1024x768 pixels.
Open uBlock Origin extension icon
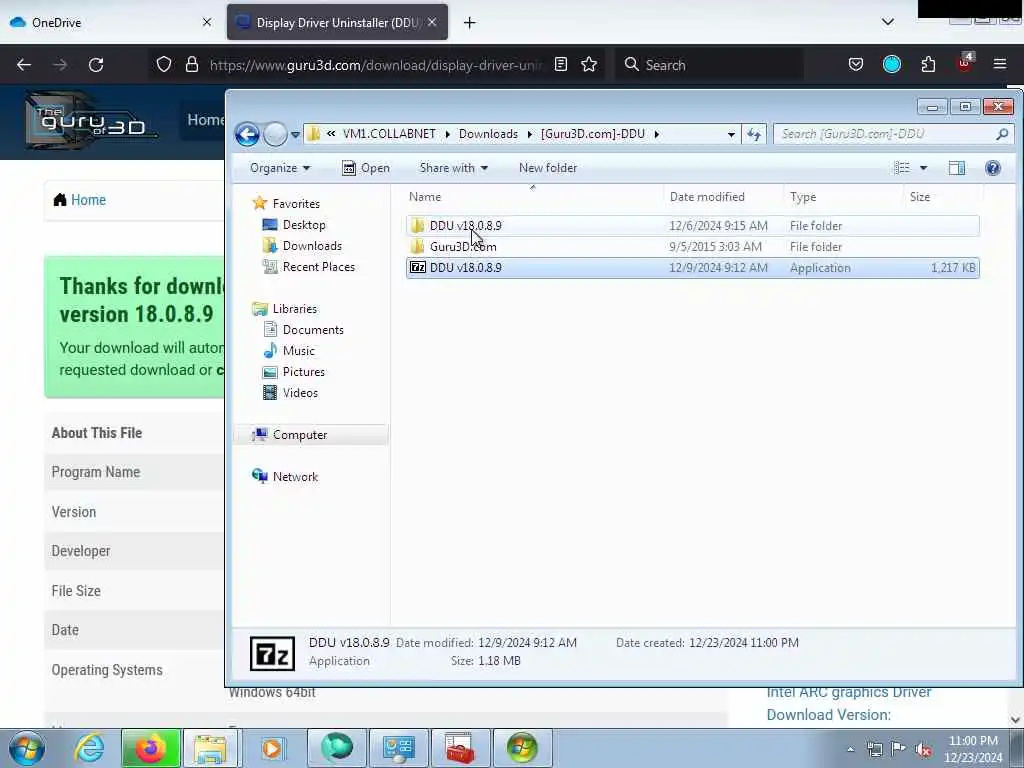point(965,63)
